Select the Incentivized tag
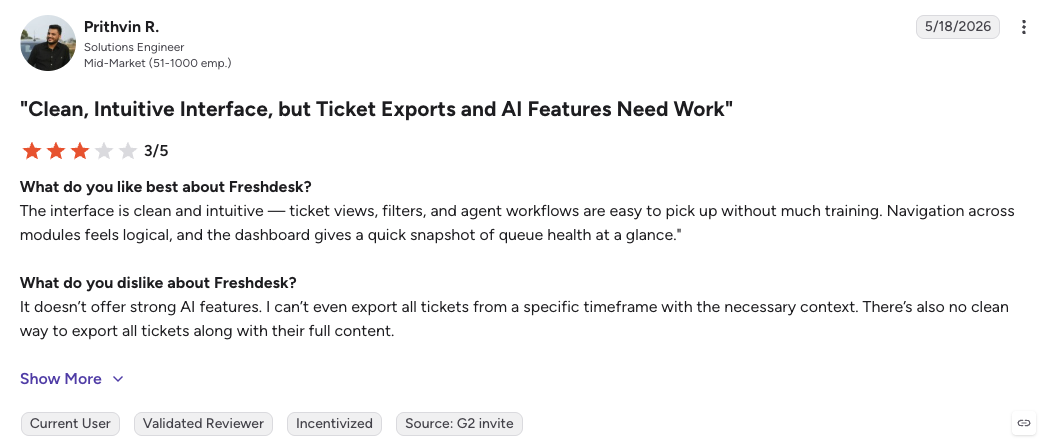The height and width of the screenshot is (448, 1054). tap(334, 424)
